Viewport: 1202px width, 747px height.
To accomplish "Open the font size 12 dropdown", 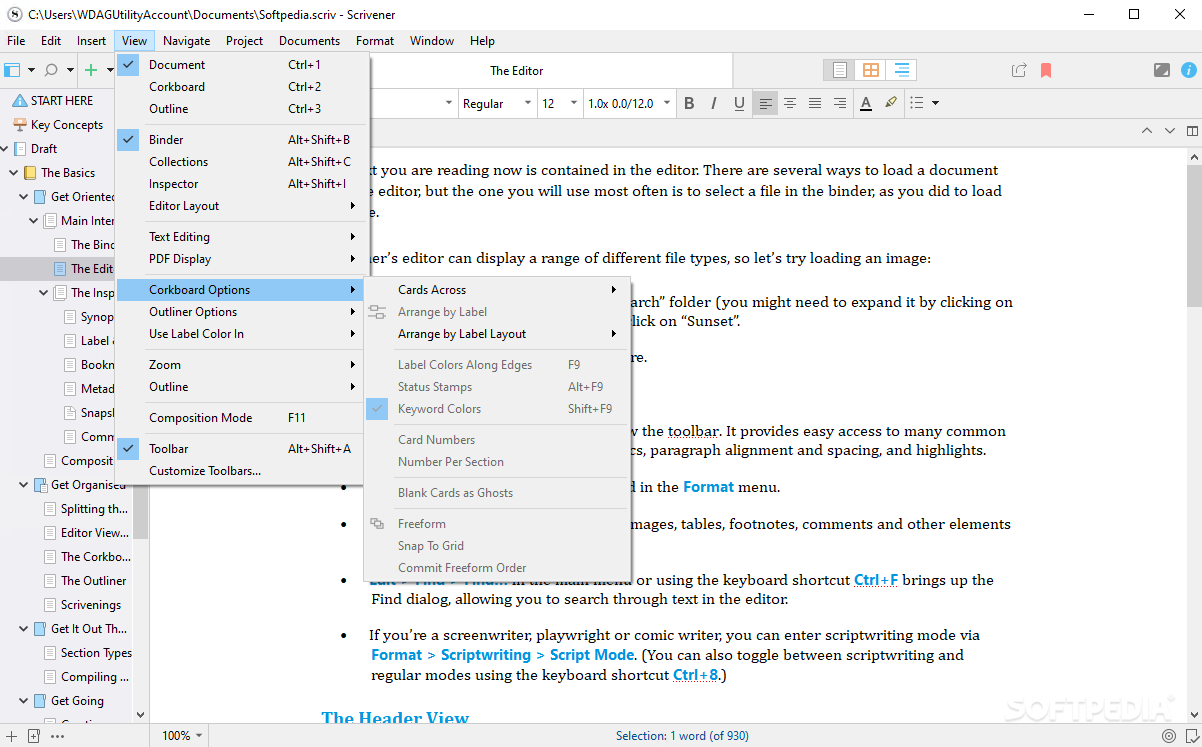I will tap(559, 103).
